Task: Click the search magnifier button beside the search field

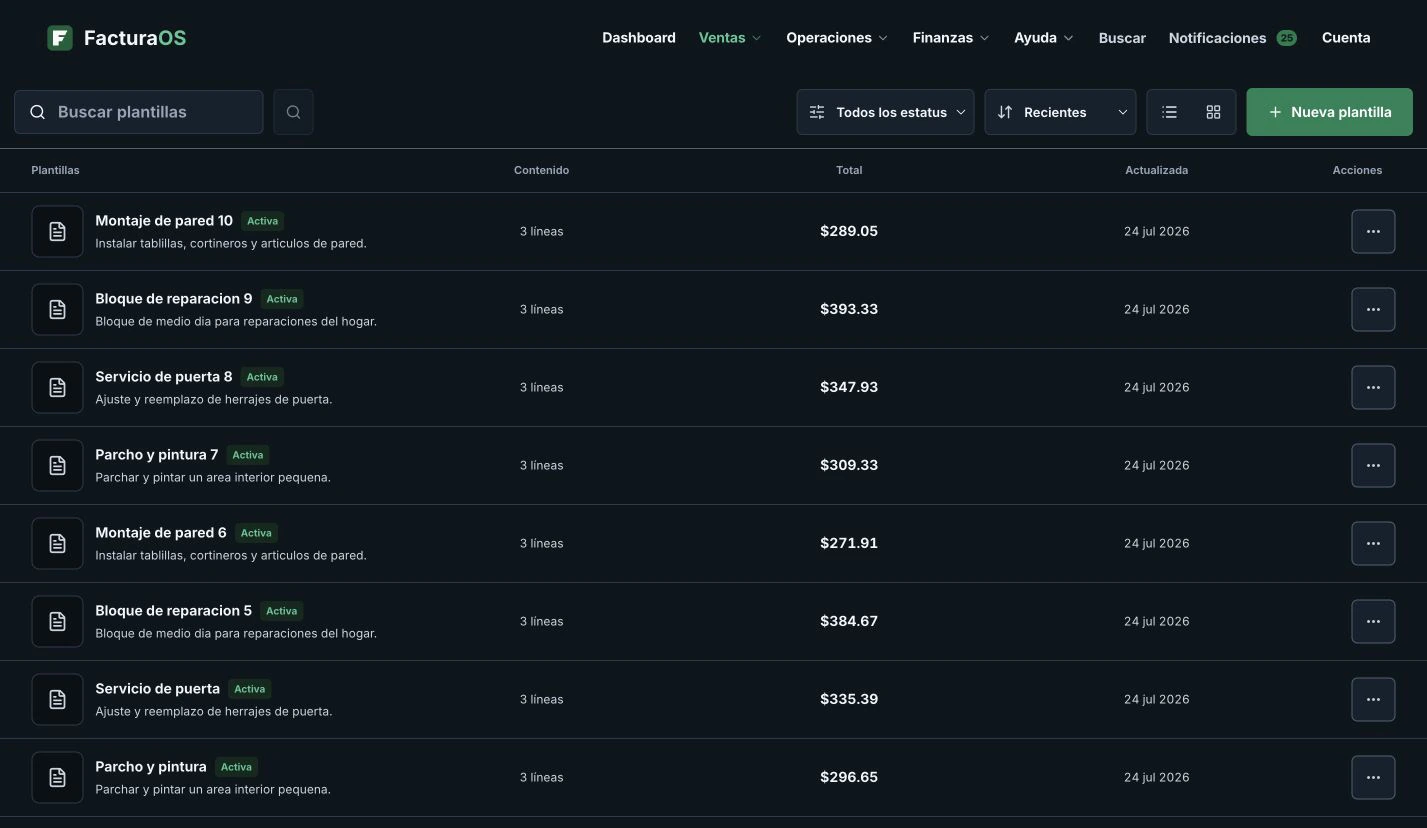Action: click(293, 112)
